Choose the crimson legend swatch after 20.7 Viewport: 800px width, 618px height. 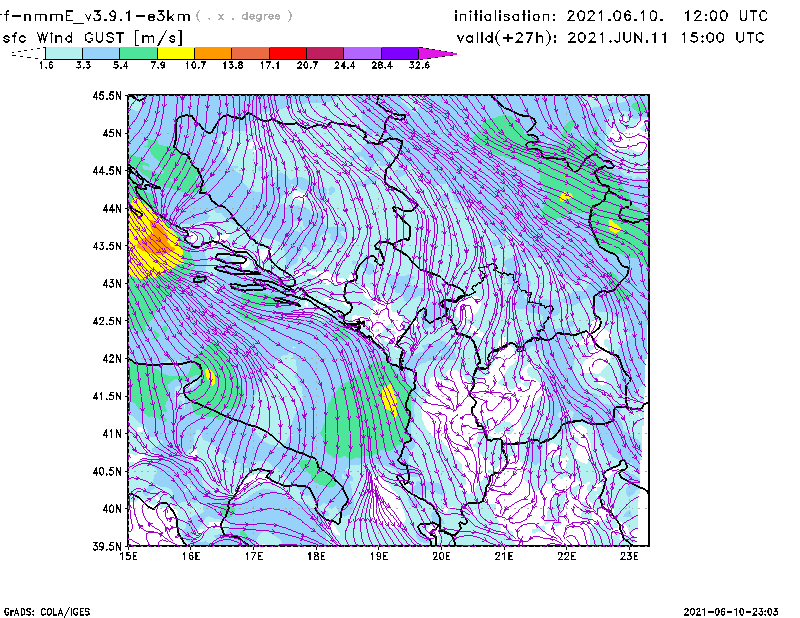coord(325,53)
